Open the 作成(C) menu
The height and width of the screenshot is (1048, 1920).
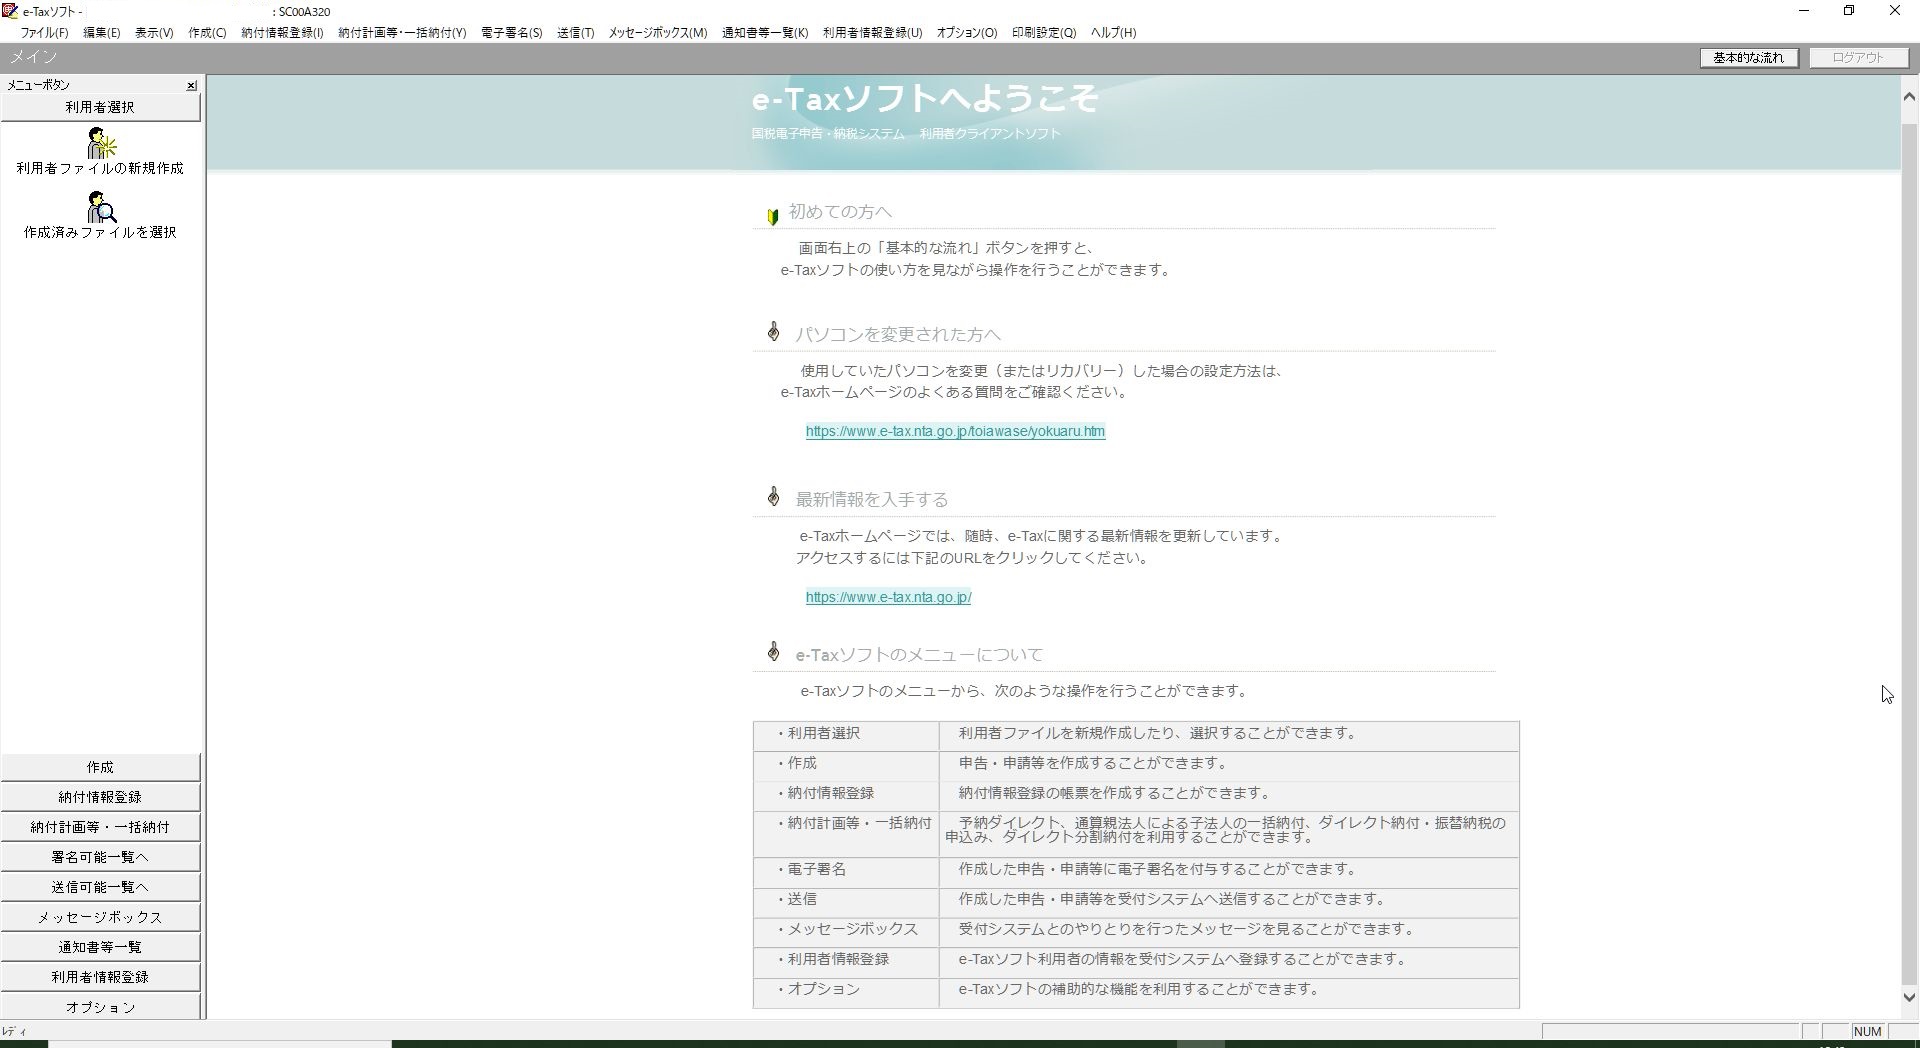(207, 33)
